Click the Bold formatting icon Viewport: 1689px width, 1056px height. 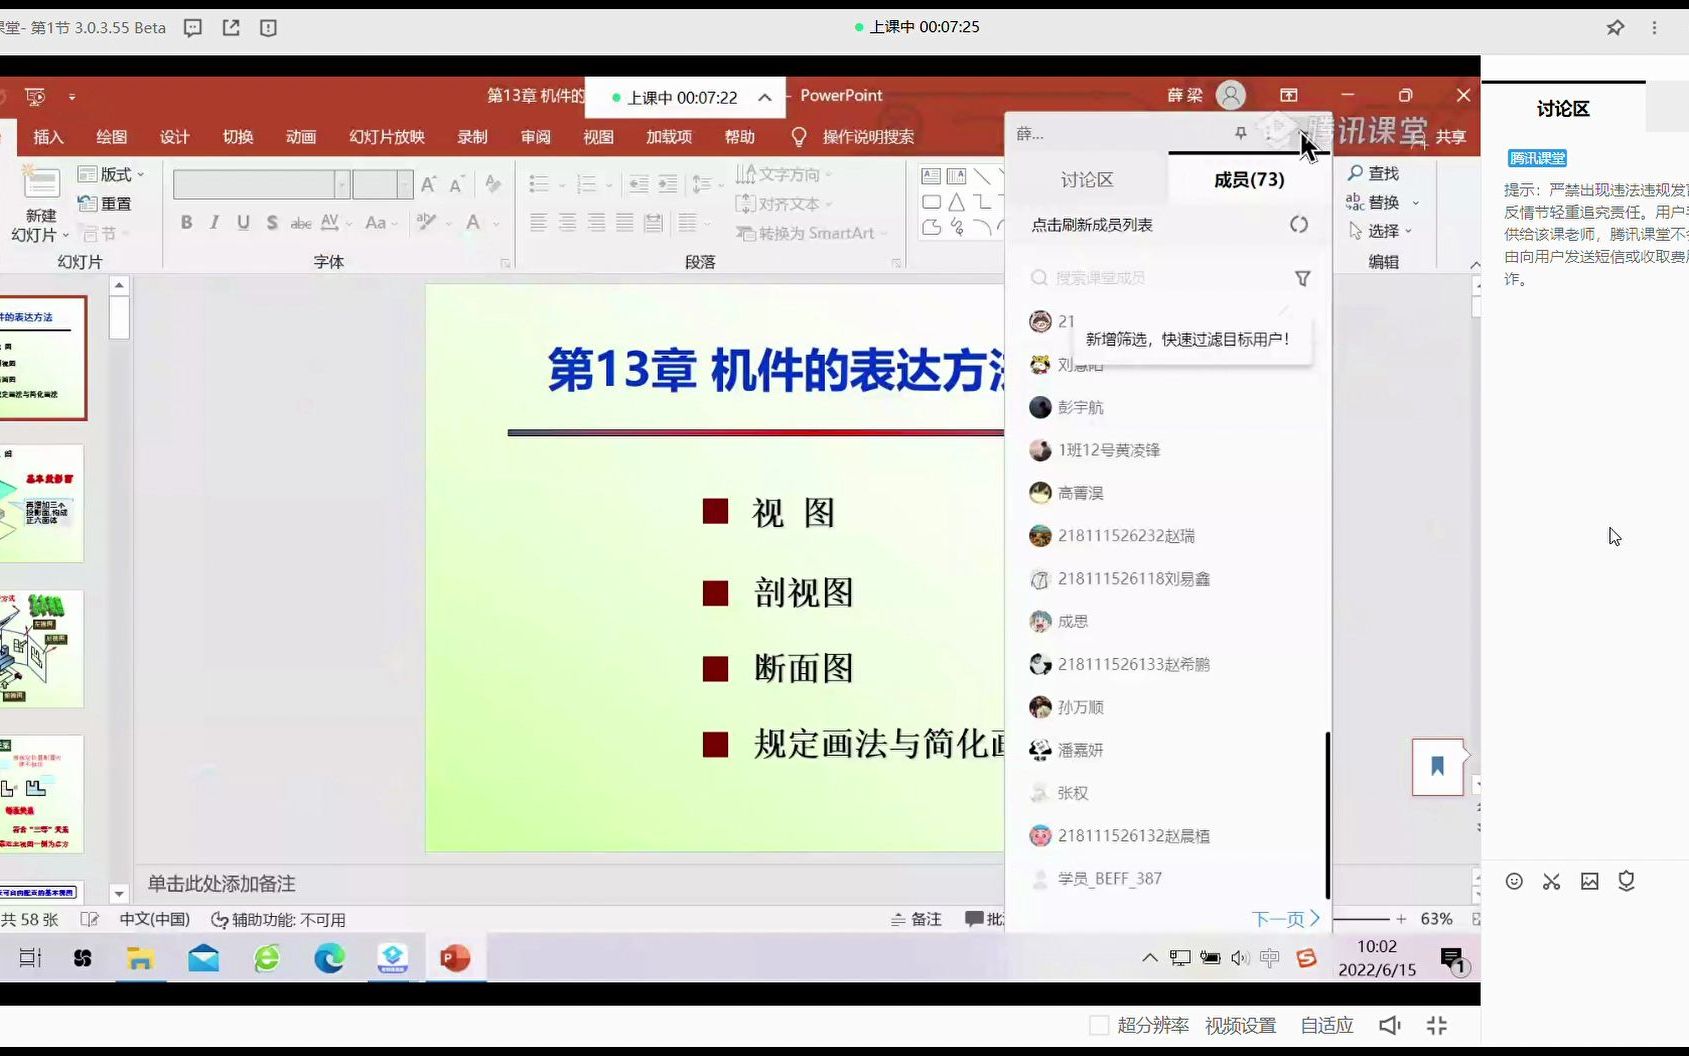pyautogui.click(x=186, y=222)
